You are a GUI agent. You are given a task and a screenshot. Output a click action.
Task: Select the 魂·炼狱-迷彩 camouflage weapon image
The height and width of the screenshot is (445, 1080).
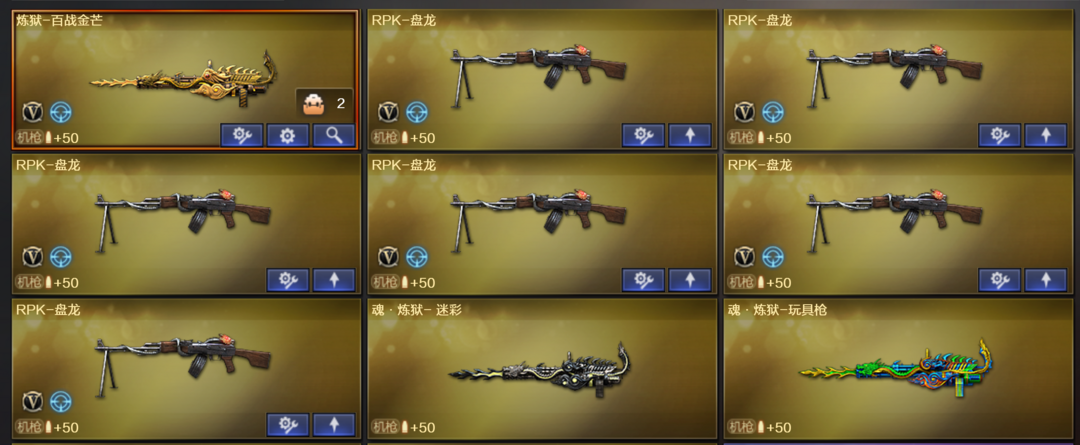(540, 371)
